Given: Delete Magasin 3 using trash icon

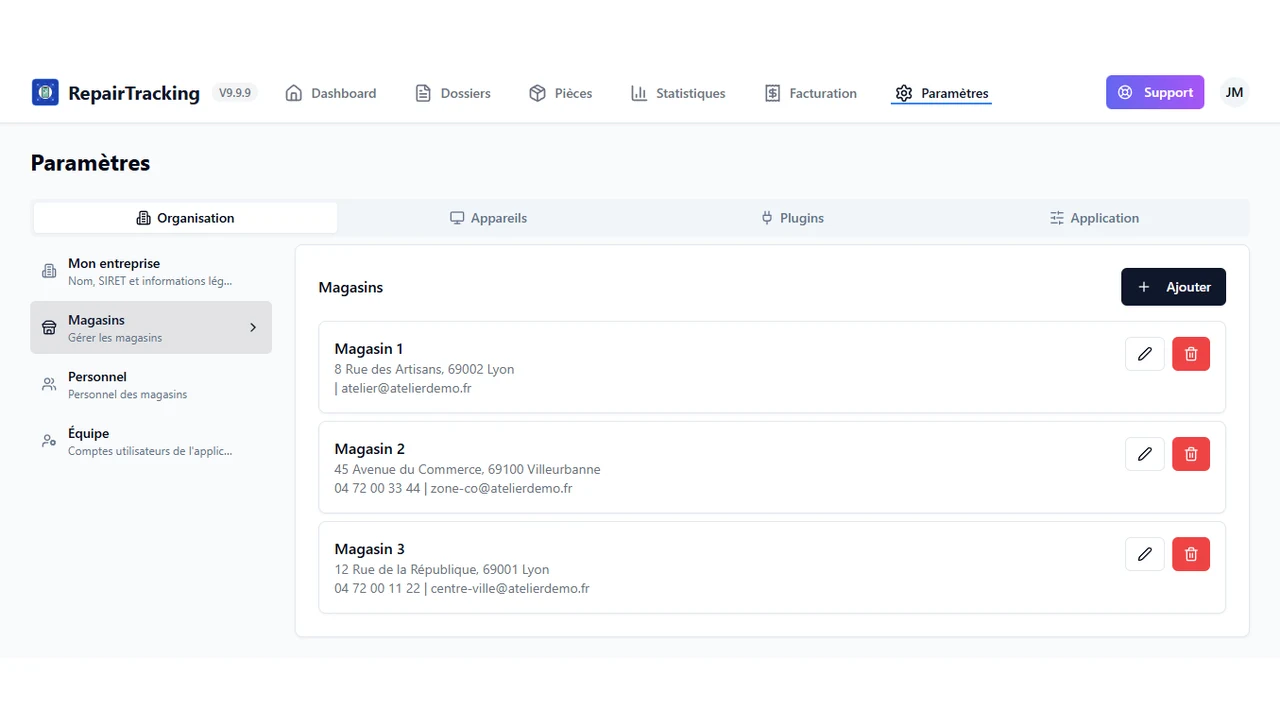Looking at the screenshot, I should tap(1191, 554).
